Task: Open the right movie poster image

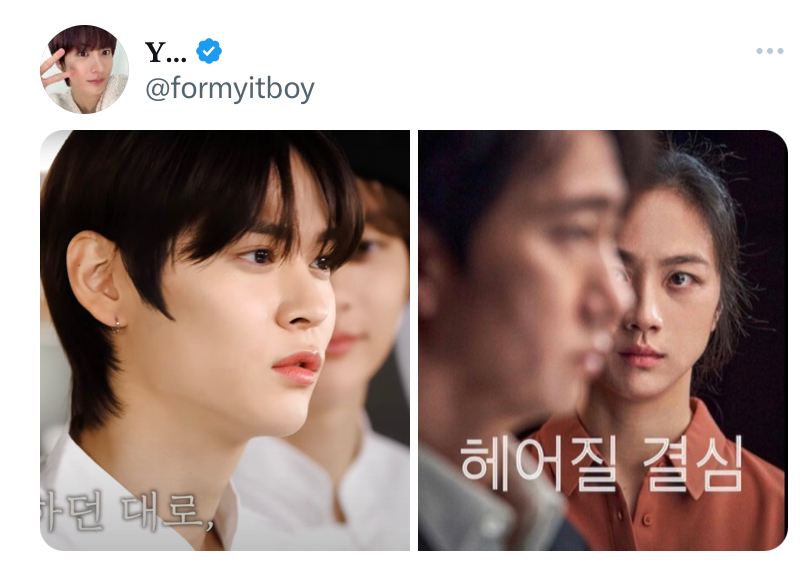Action: (x=603, y=340)
